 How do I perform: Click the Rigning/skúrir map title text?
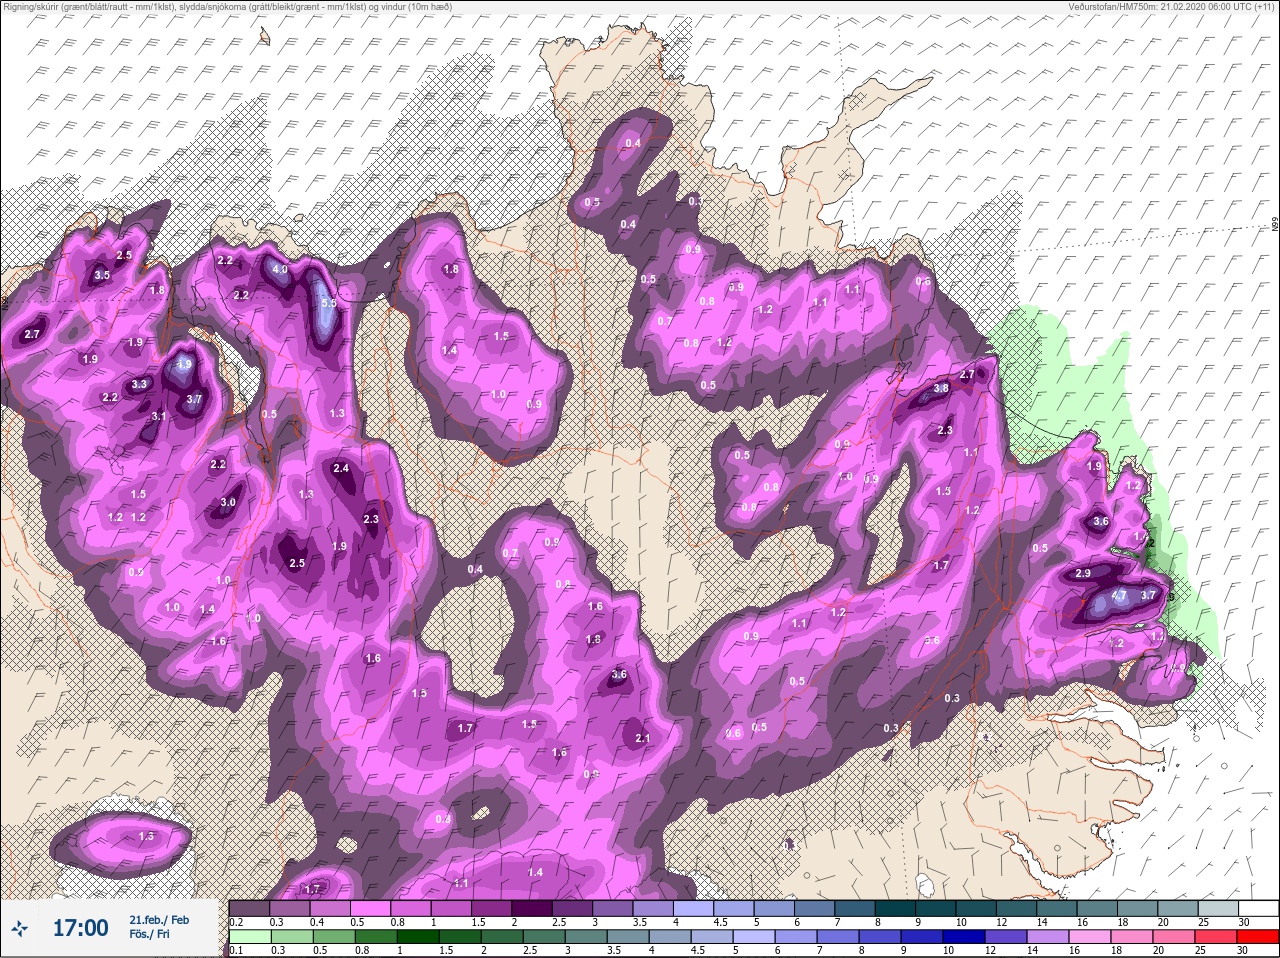click(227, 7)
